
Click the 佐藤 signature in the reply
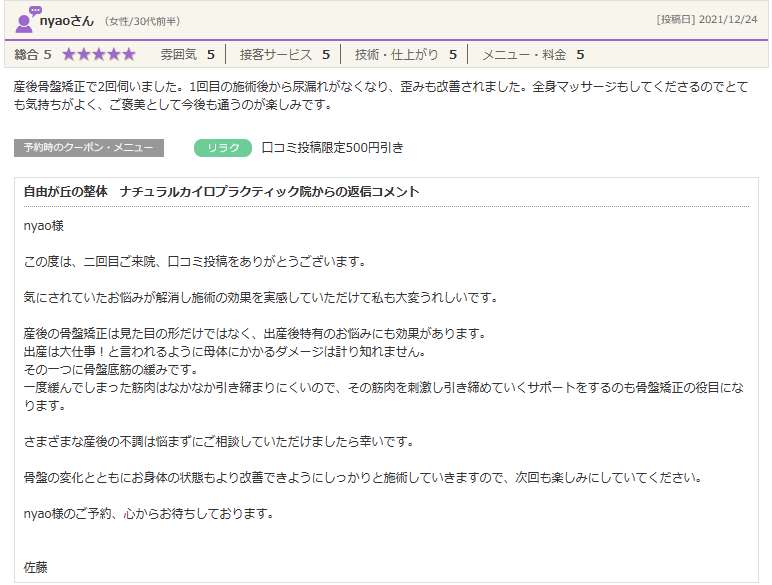(x=36, y=567)
